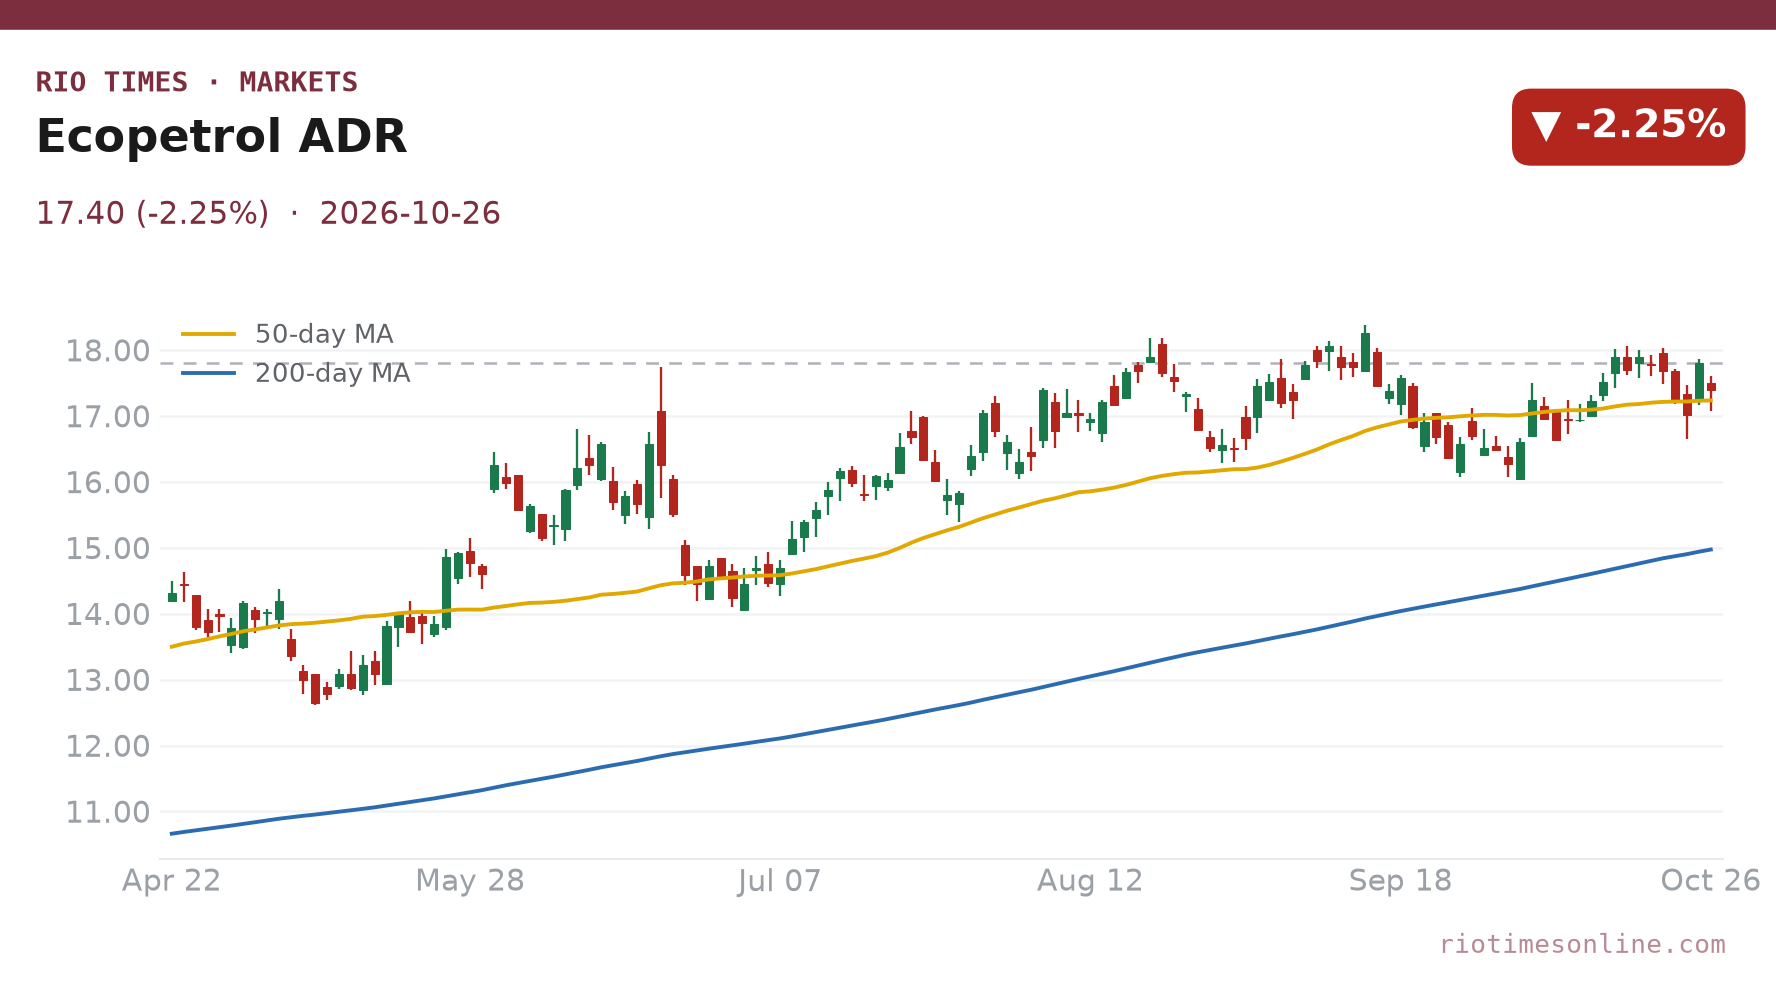The width and height of the screenshot is (1776, 999).
Task: Click the 2026-10-26 date text
Action: pos(410,213)
